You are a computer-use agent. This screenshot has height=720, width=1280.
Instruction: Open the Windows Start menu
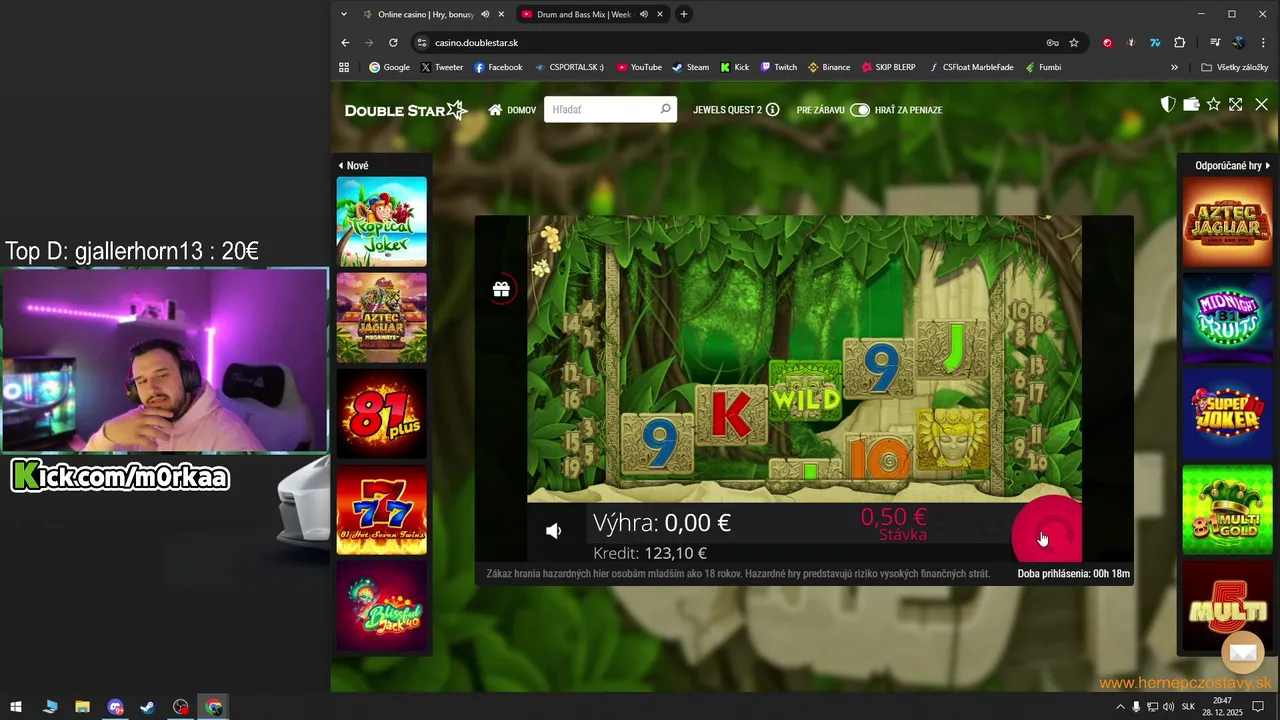(16, 707)
